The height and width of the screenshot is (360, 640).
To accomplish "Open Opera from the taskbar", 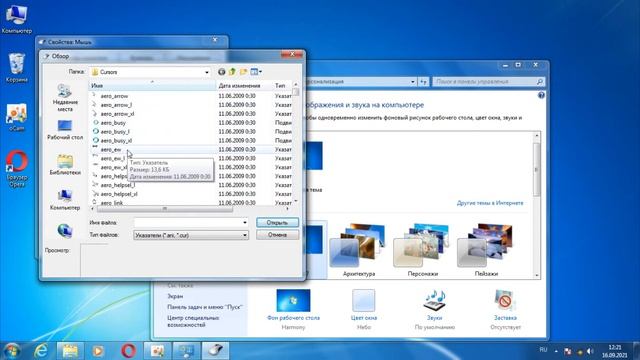I will tap(128, 351).
